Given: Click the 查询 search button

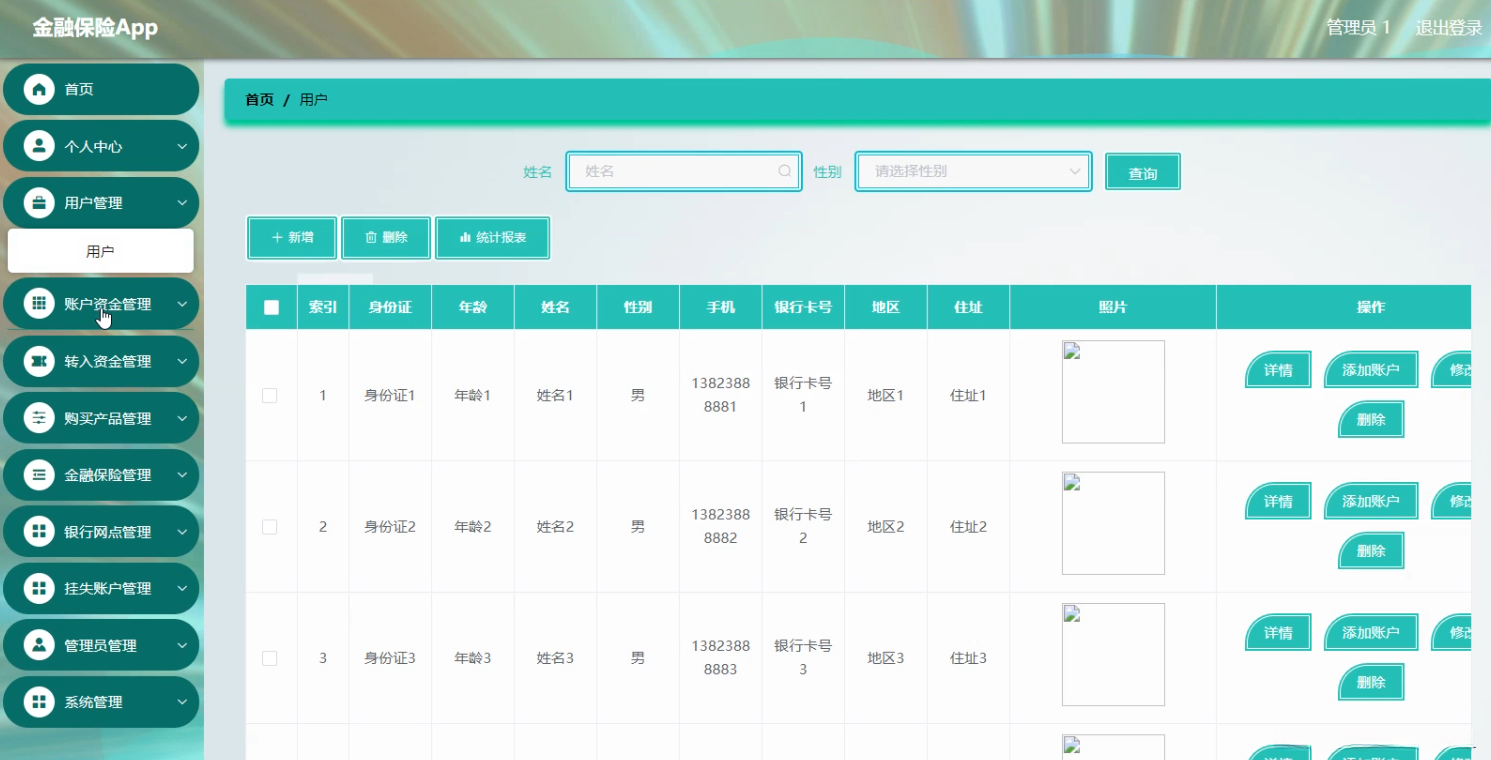Looking at the screenshot, I should [1143, 172].
